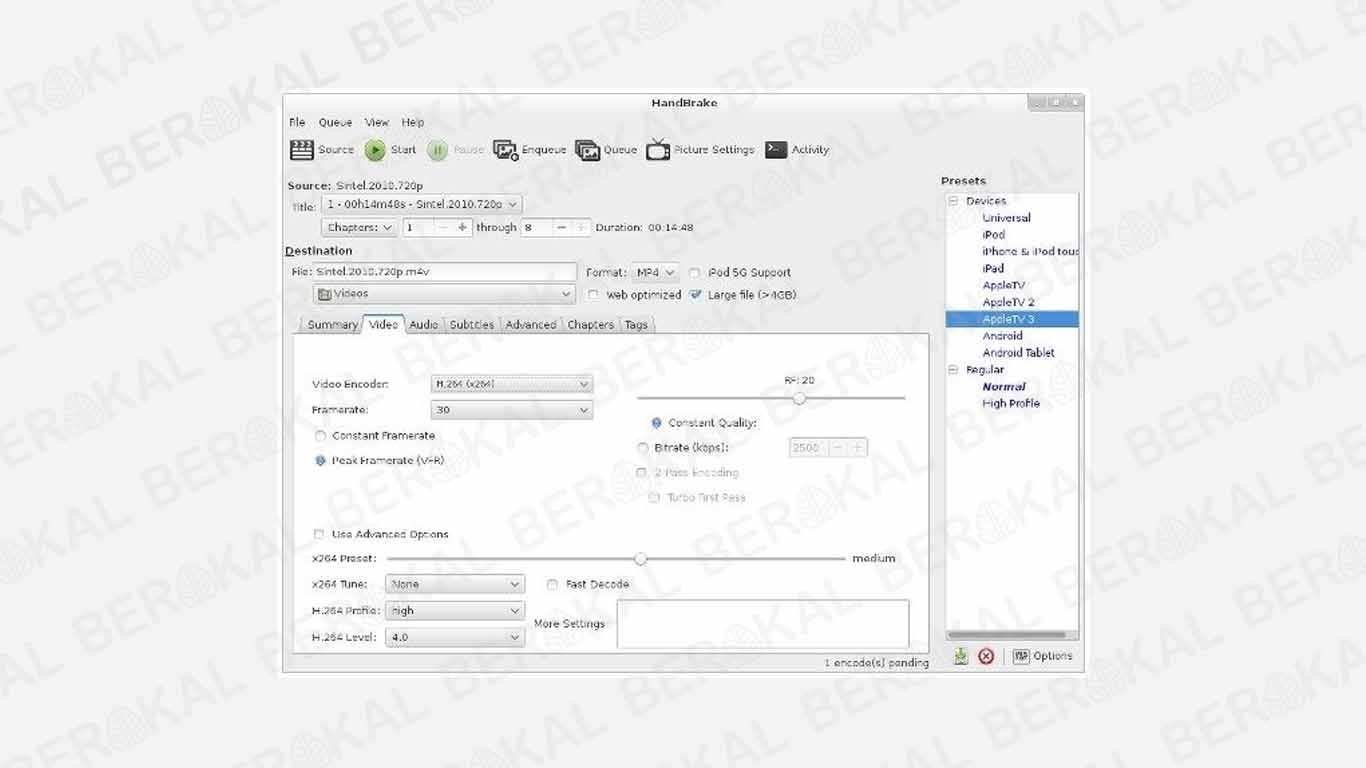
Task: Click the preset Options button
Action: click(x=1043, y=656)
